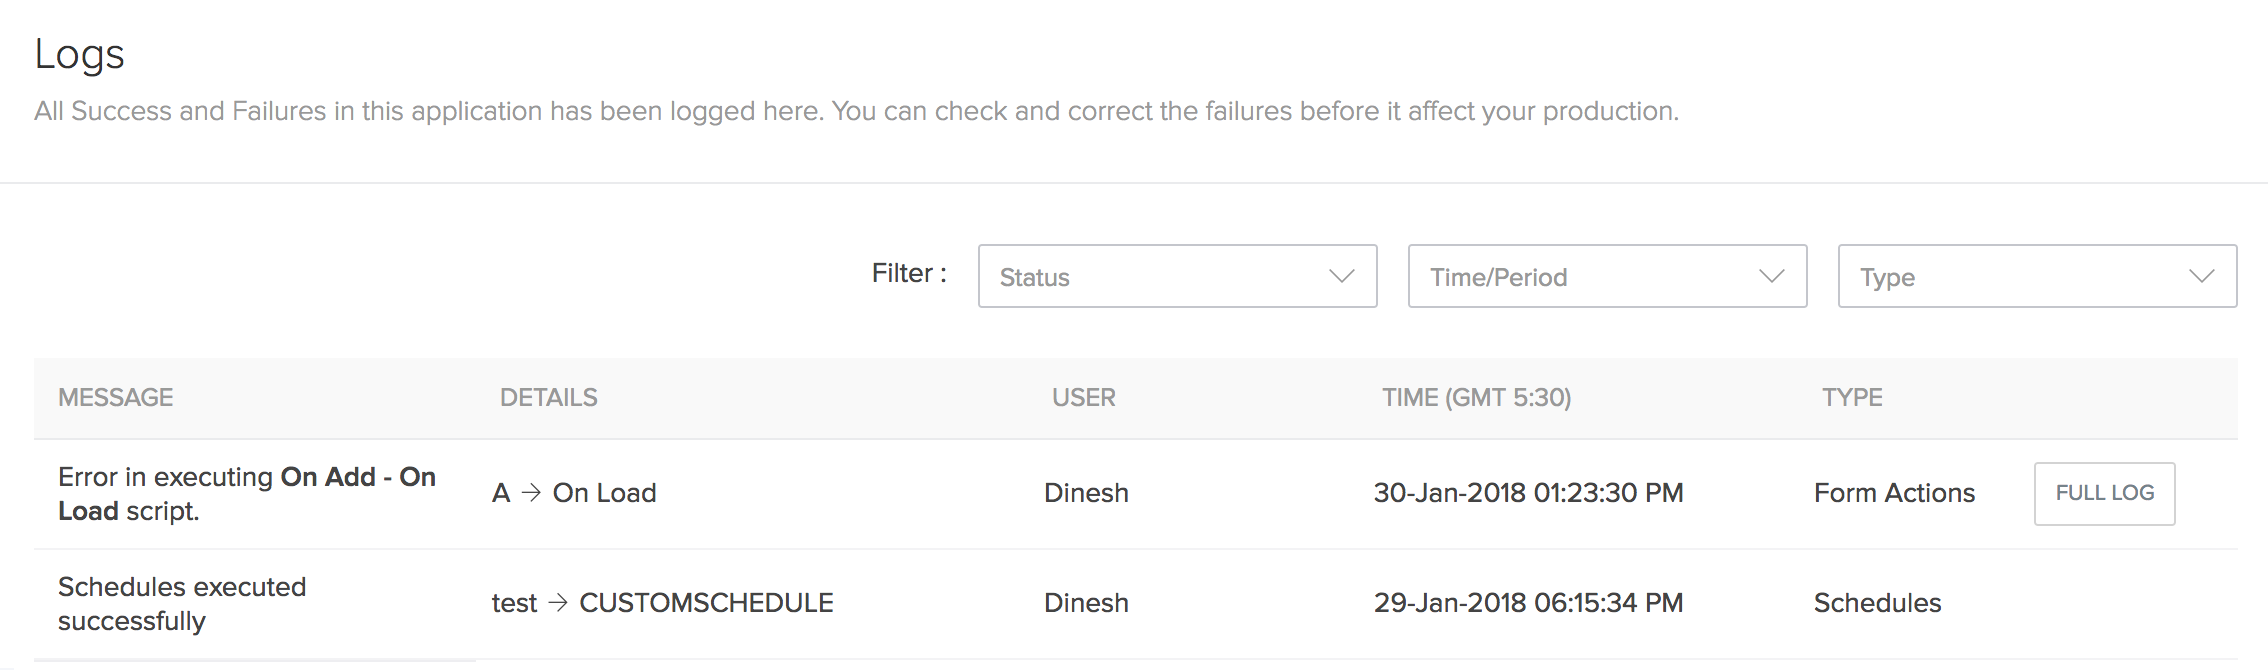Click the Time/Period dropdown chevron arrow
2268x670 pixels.
tap(1771, 276)
